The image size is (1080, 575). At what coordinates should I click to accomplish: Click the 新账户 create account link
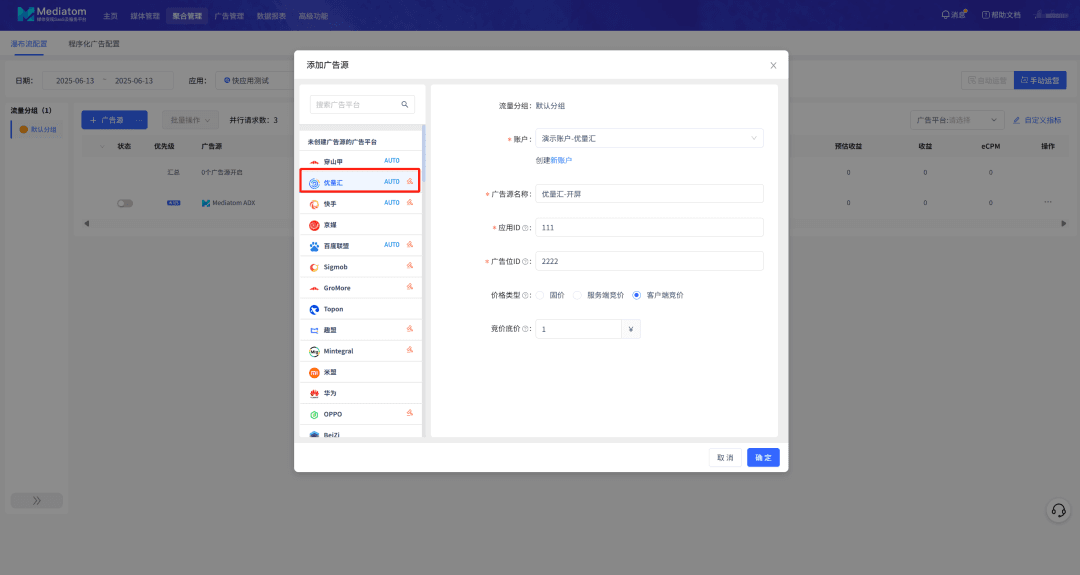tap(561, 160)
